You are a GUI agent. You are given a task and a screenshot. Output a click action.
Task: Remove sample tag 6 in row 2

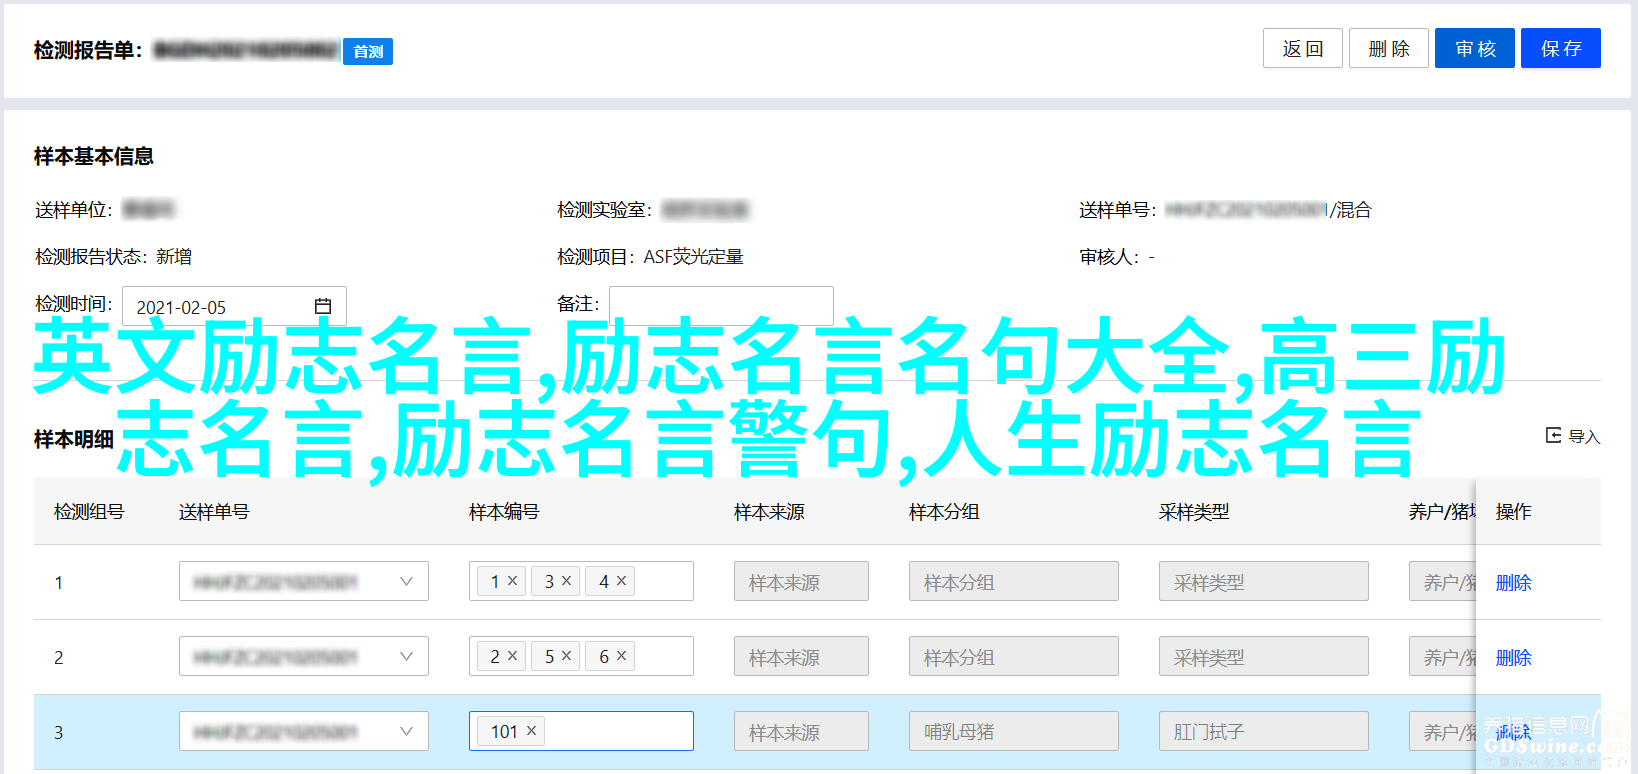[621, 655]
